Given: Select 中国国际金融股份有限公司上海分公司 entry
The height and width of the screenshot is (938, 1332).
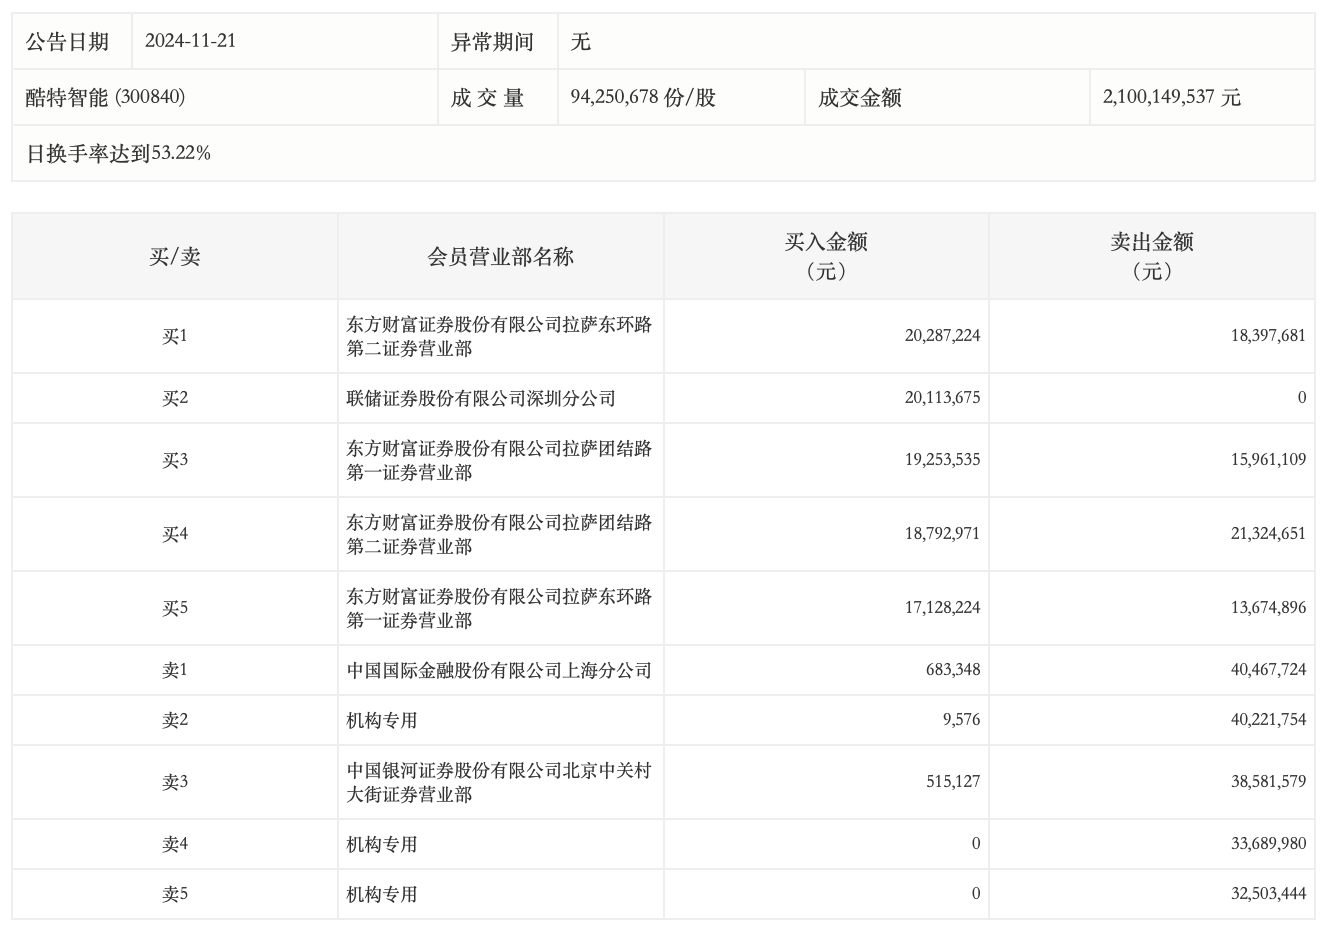Looking at the screenshot, I should click(499, 670).
